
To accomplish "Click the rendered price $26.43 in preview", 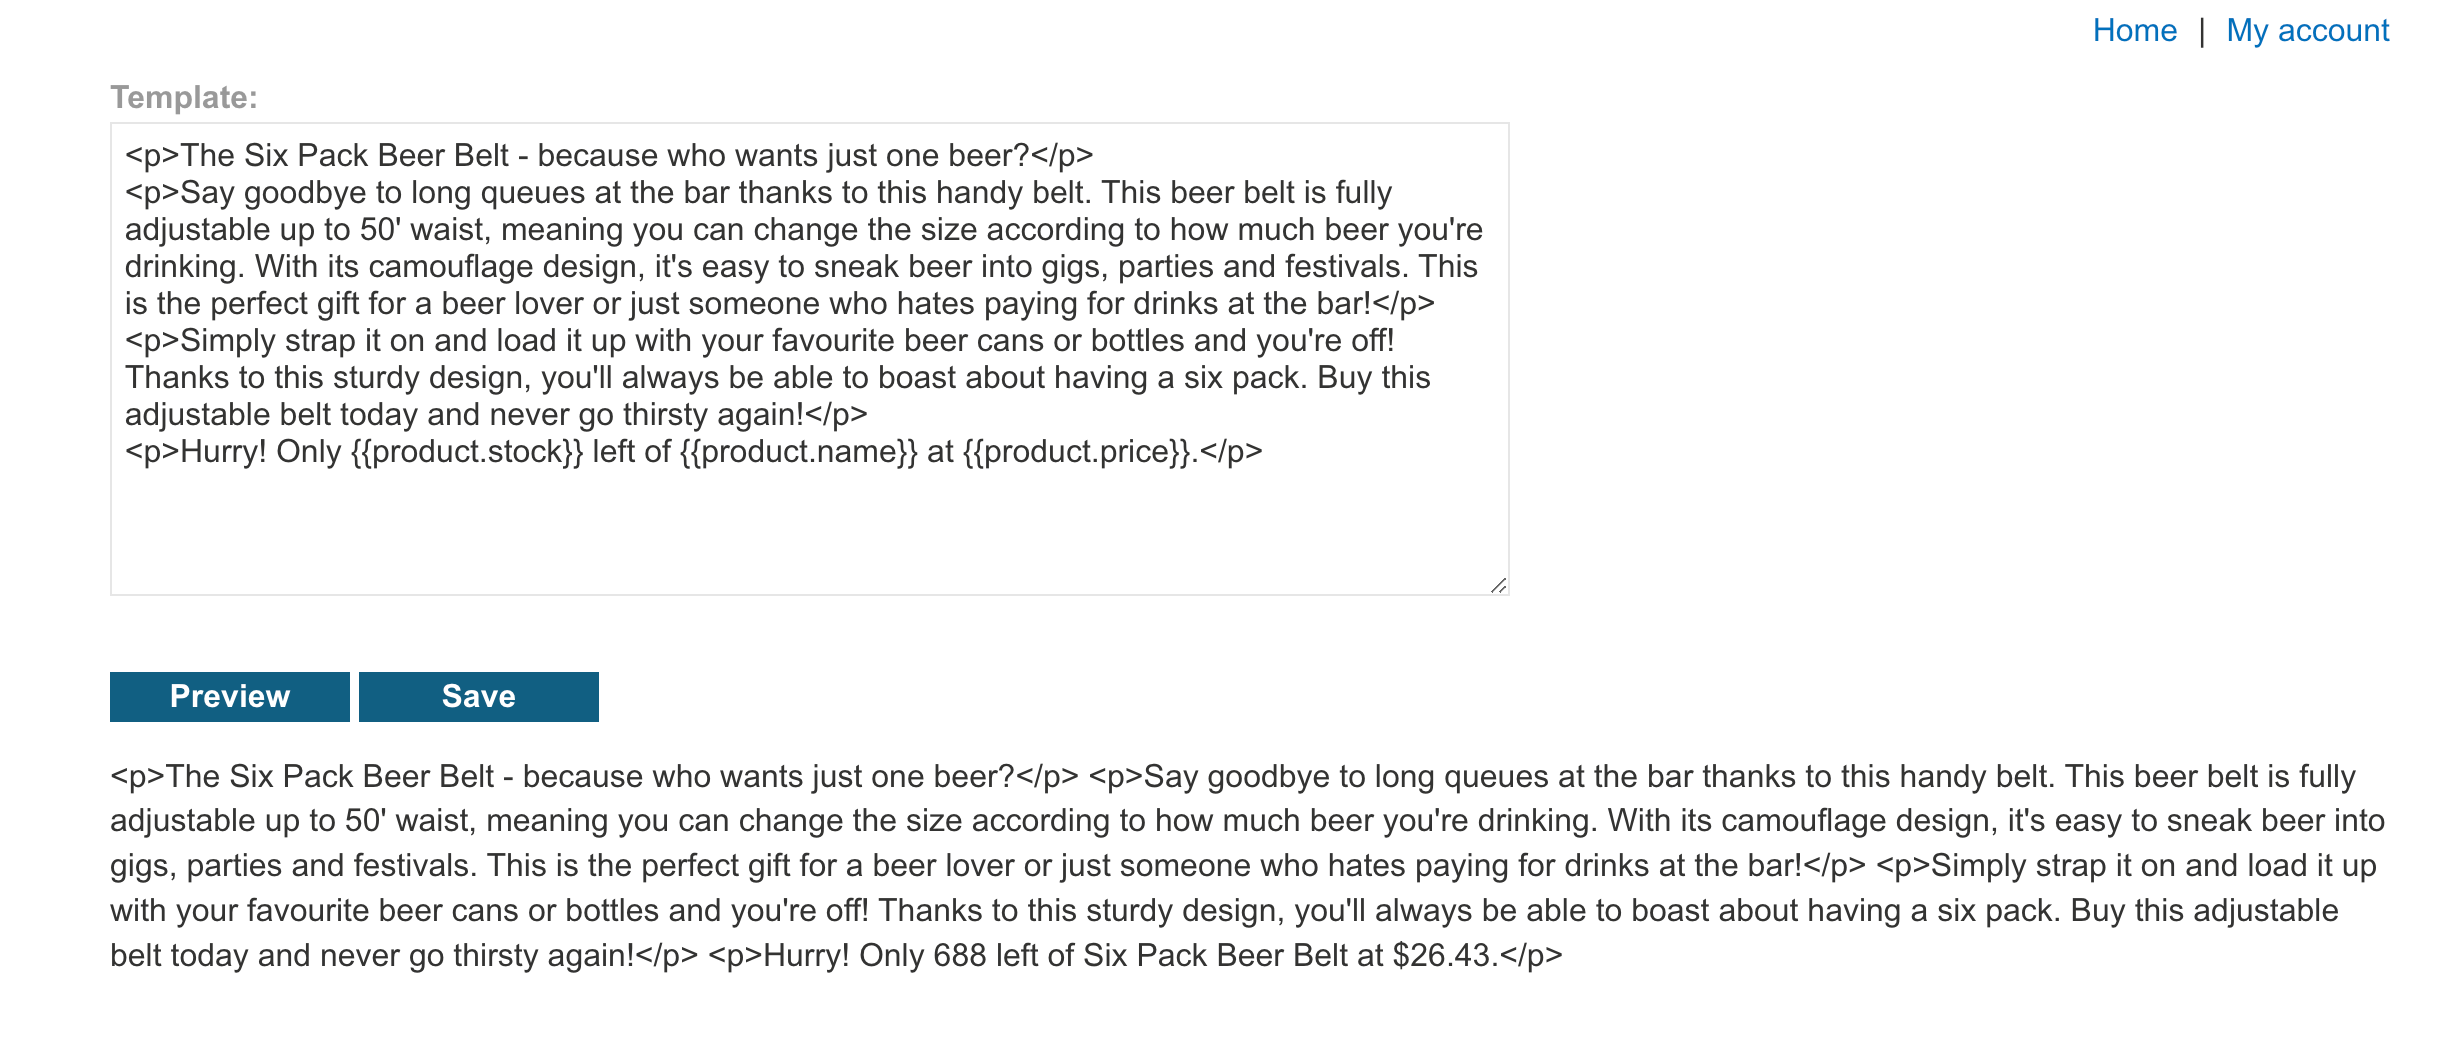I will (1441, 956).
